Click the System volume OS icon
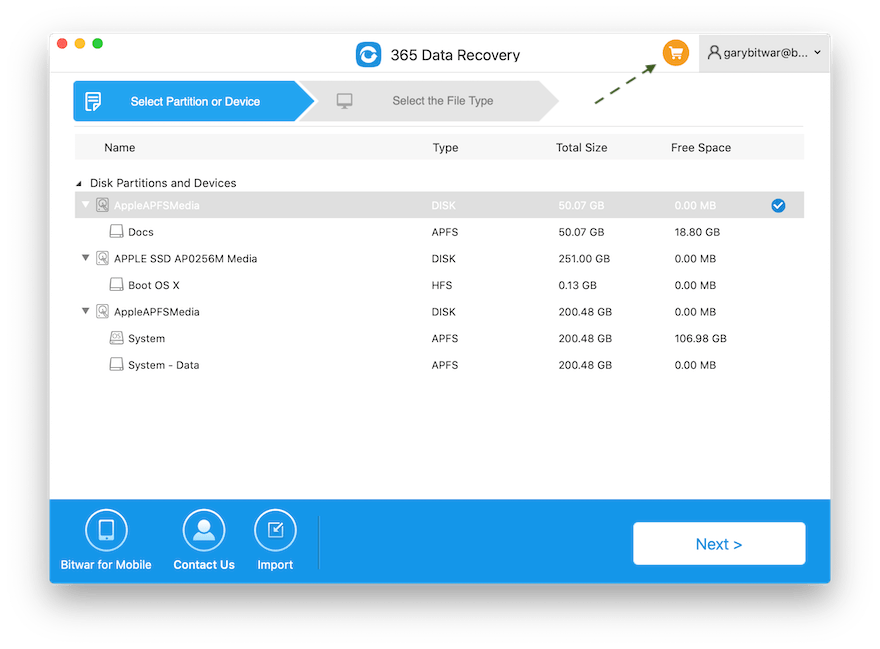 point(116,338)
